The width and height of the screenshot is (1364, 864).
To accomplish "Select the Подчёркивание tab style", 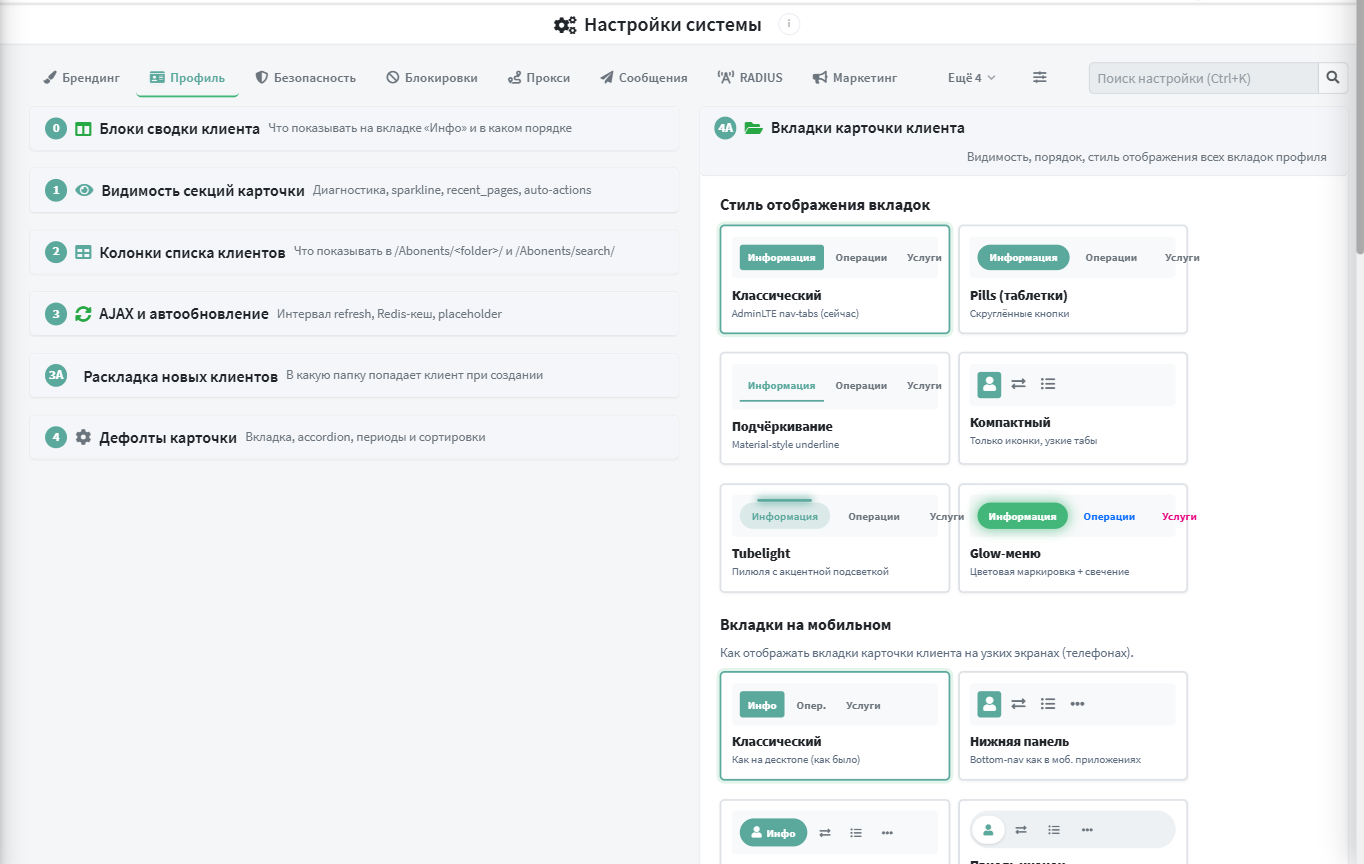I will (x=835, y=408).
